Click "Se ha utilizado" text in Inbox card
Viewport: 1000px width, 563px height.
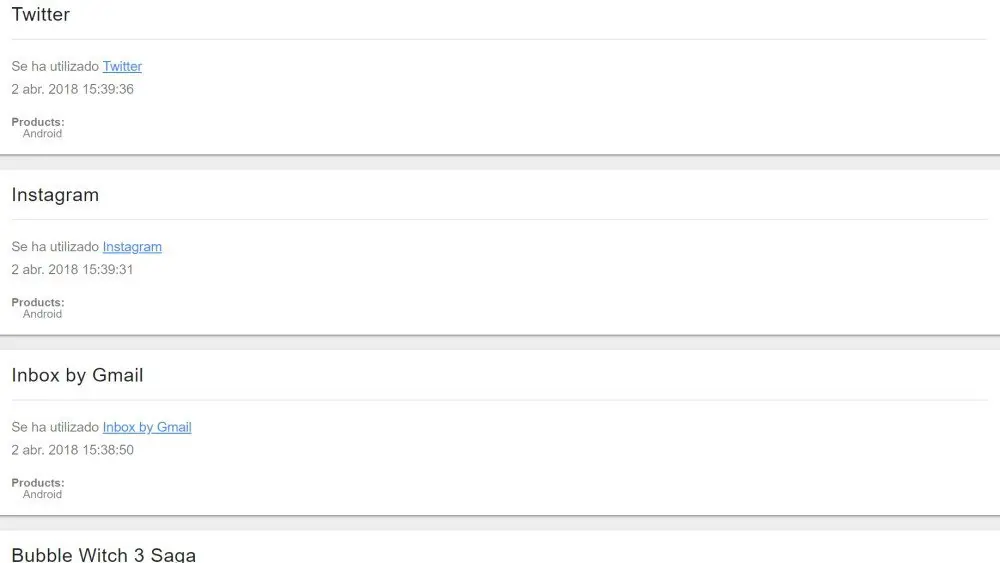coord(55,427)
